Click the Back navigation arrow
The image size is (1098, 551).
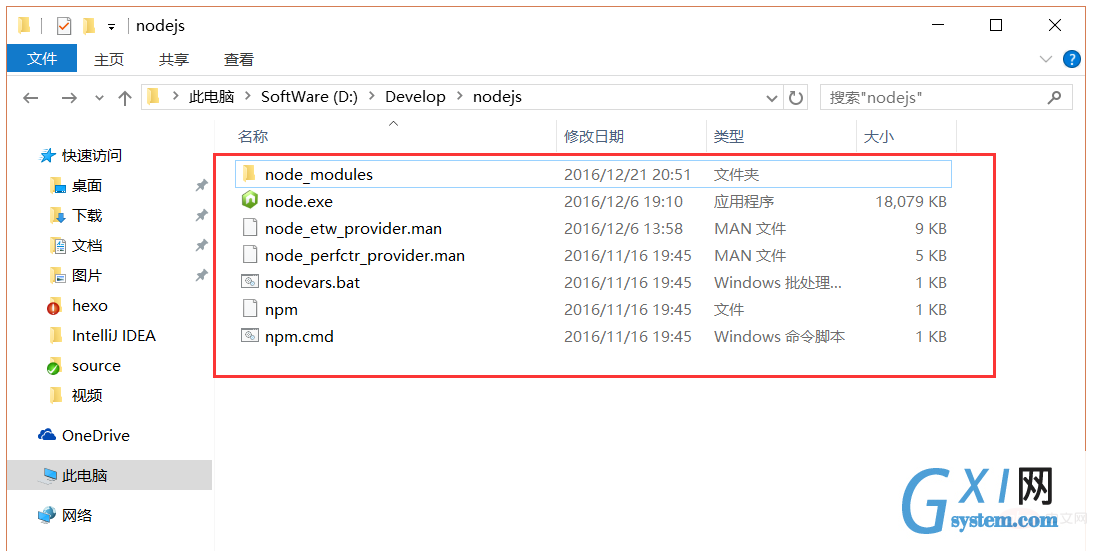[31, 98]
